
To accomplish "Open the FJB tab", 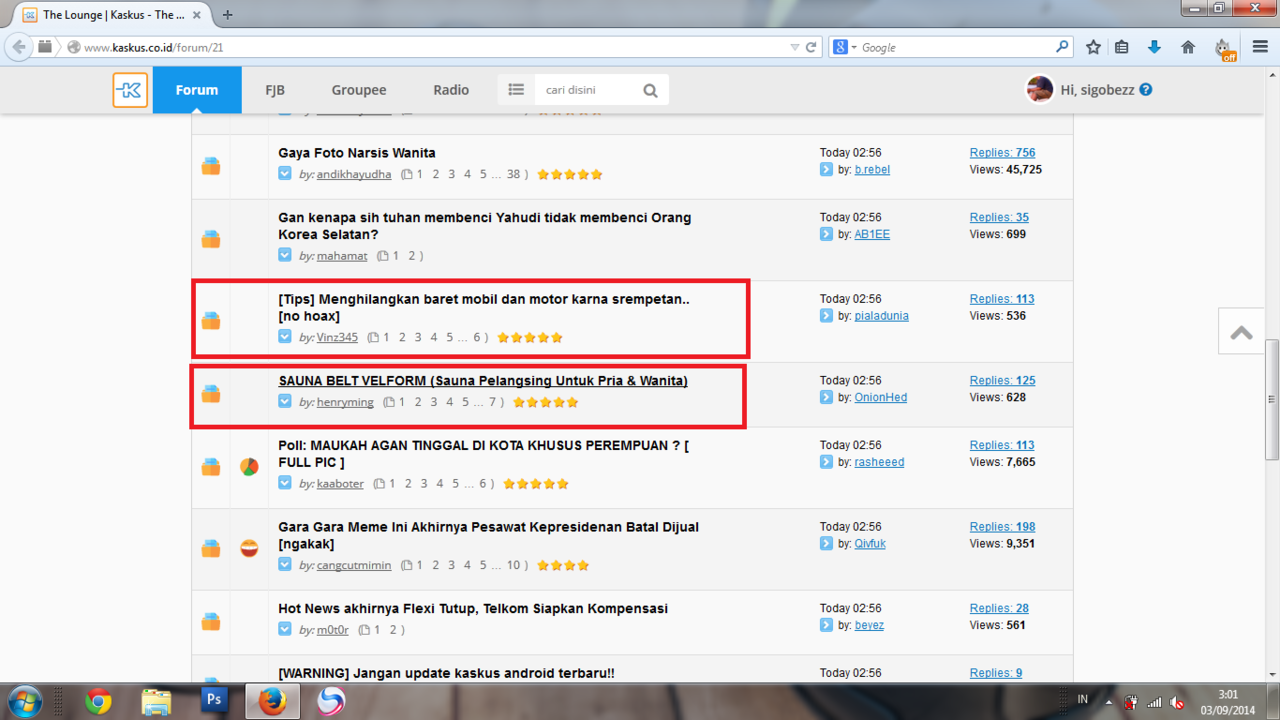I will point(275,90).
